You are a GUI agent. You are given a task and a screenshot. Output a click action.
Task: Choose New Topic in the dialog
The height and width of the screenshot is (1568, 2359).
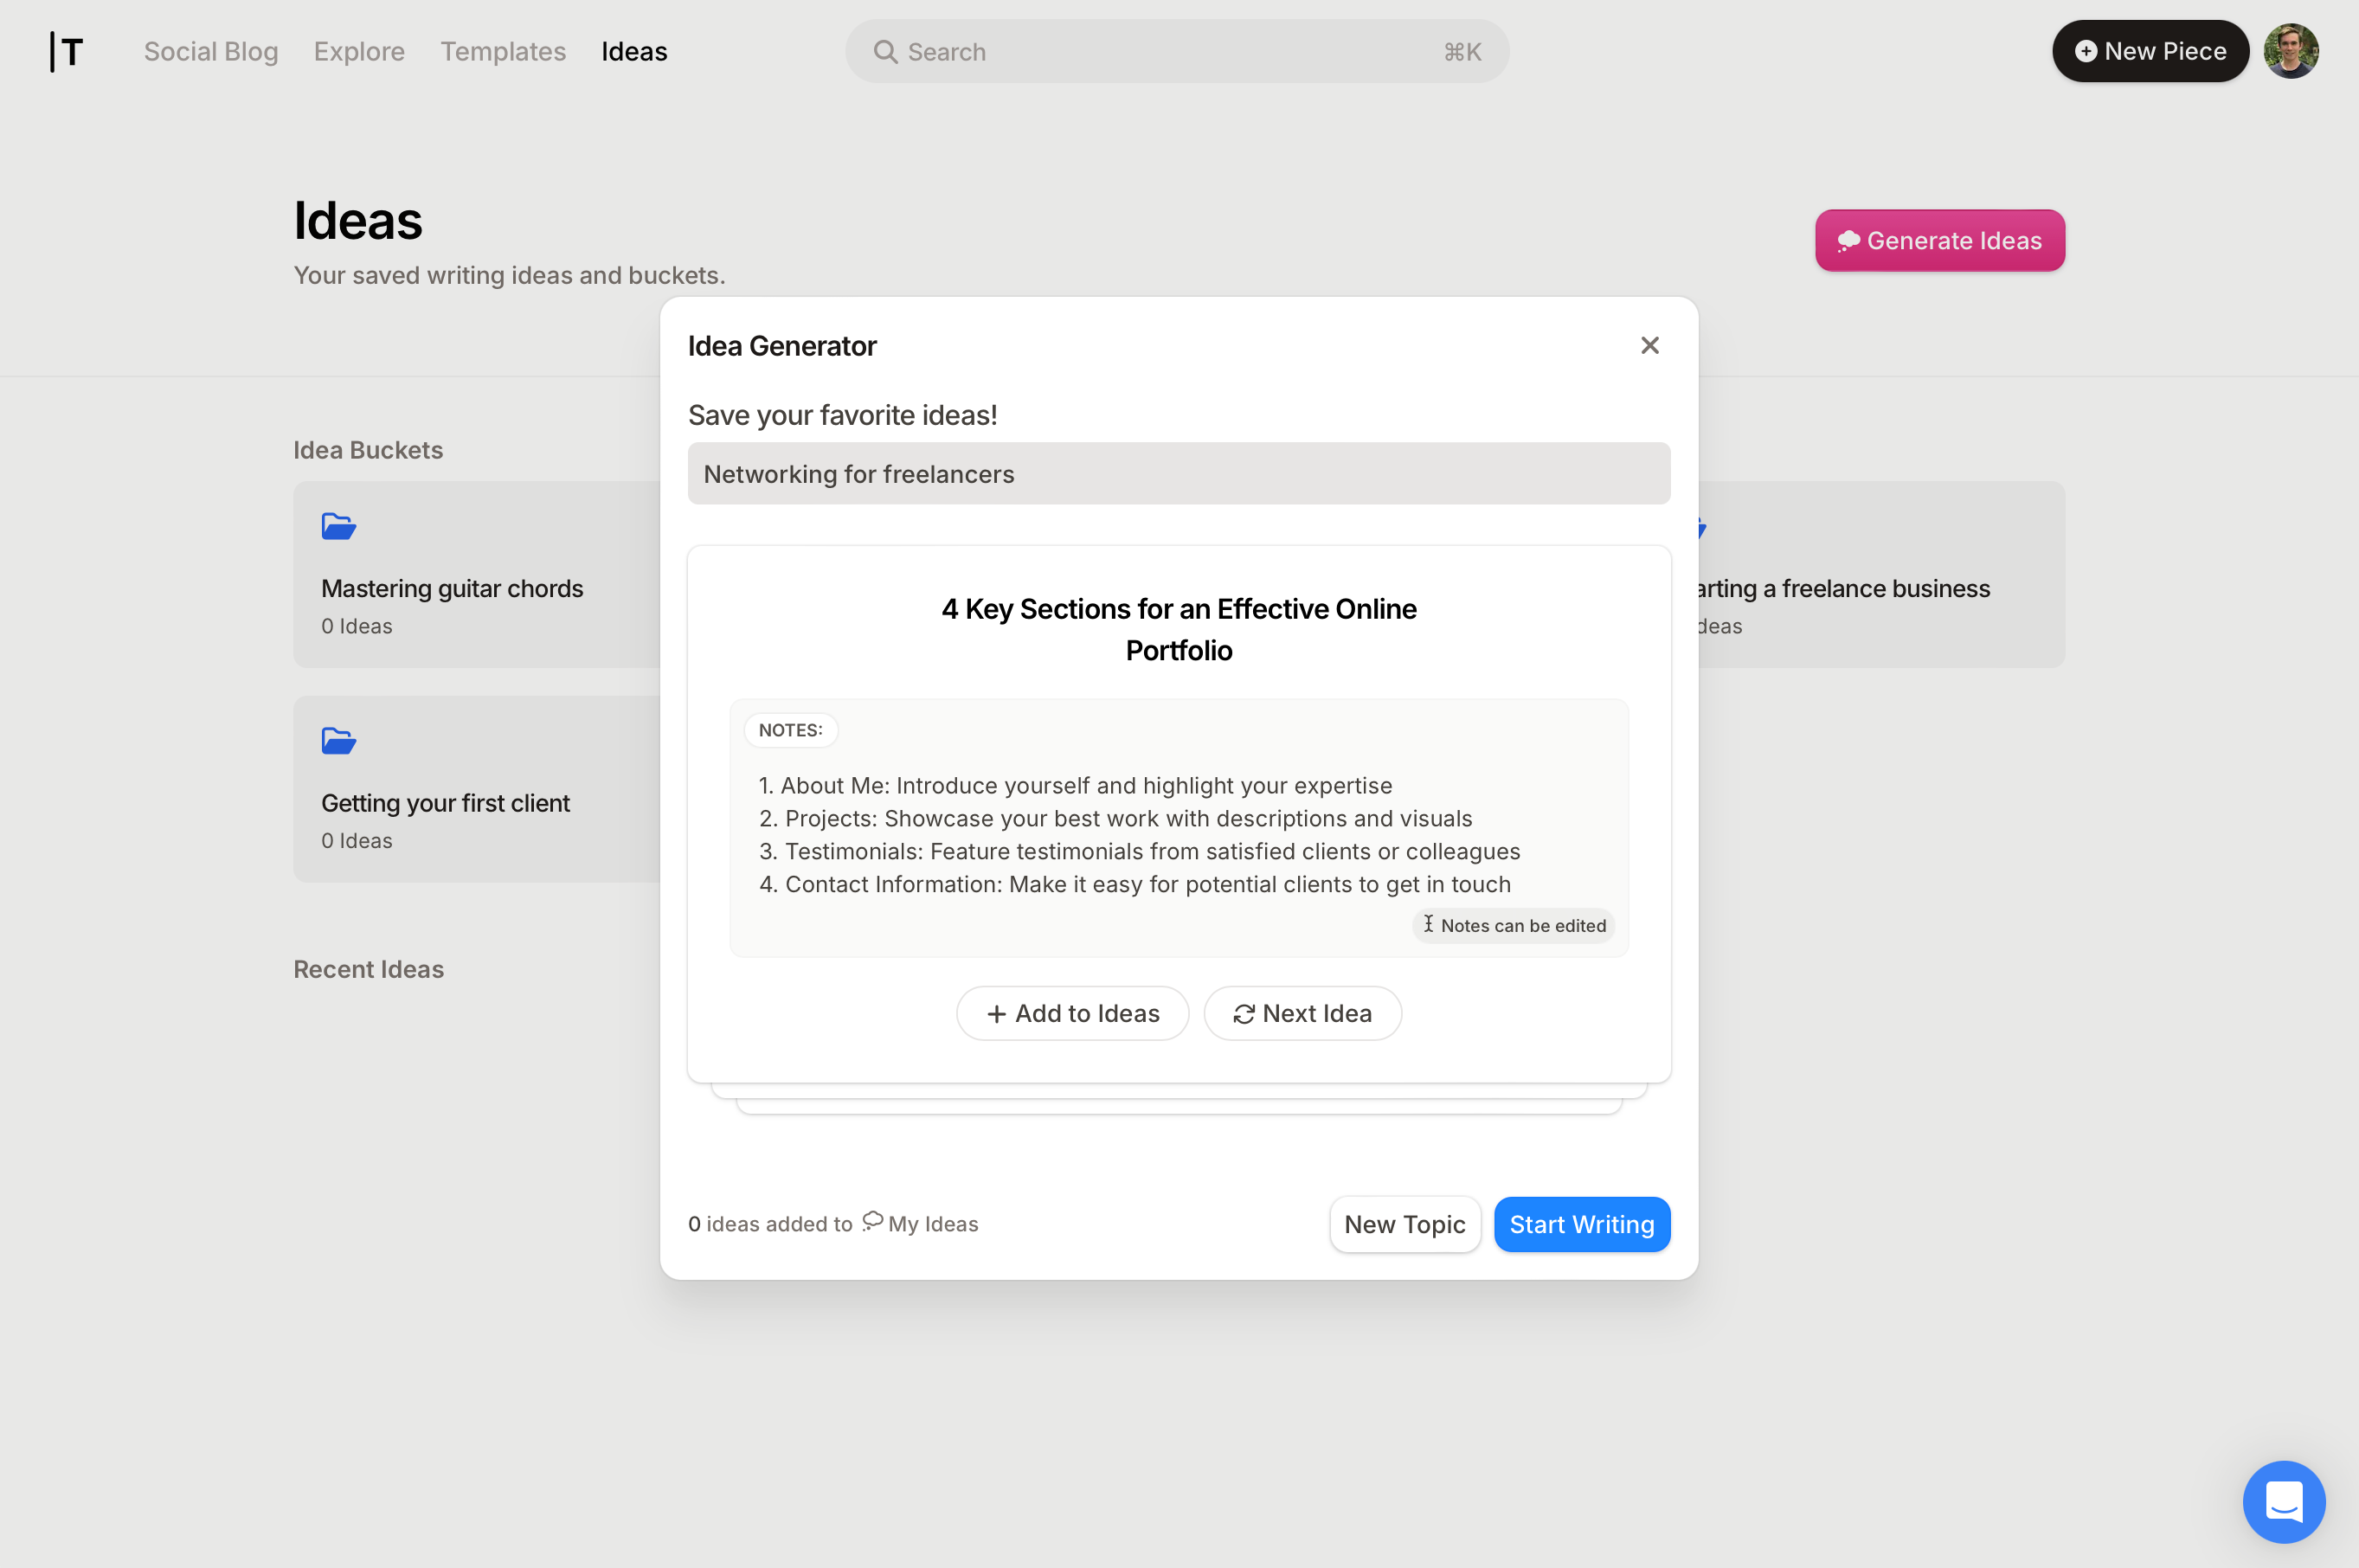(1404, 1224)
